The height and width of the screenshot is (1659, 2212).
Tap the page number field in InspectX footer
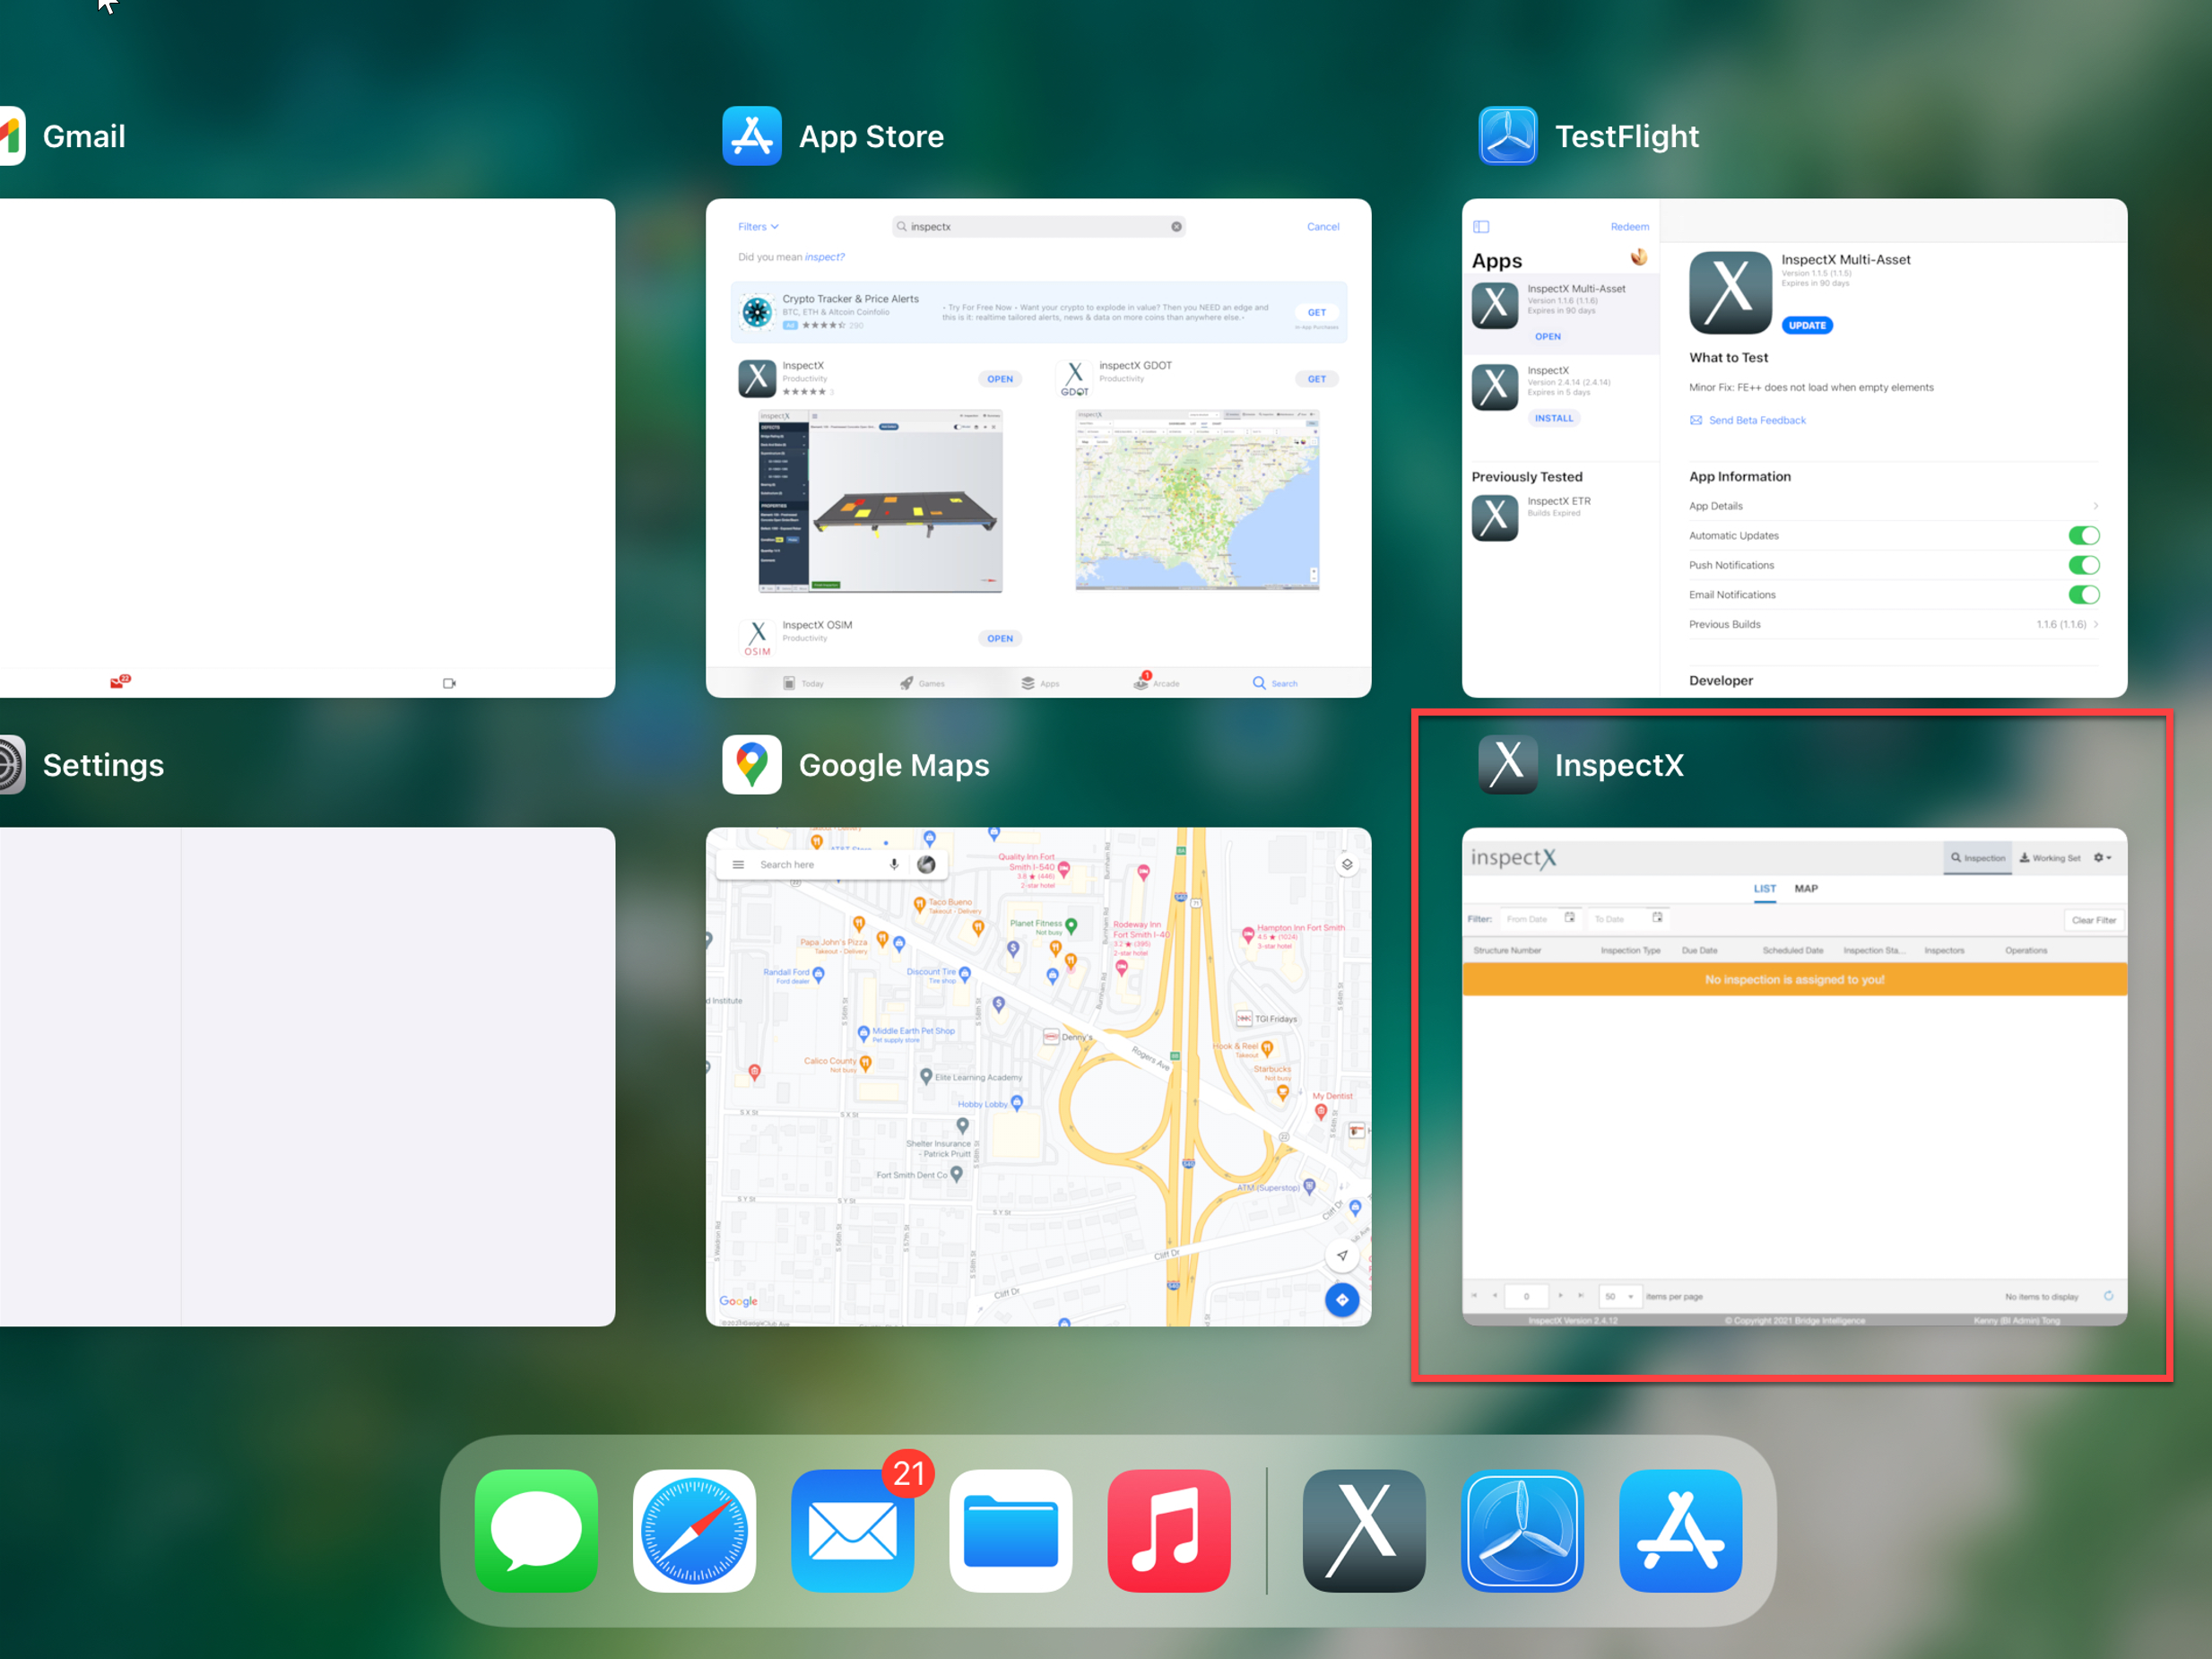tap(1526, 1296)
